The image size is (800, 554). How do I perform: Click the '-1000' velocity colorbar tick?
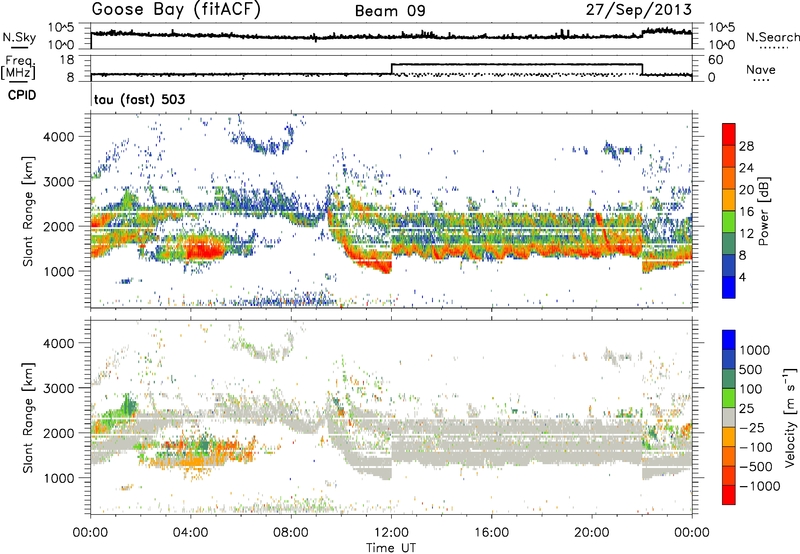coord(759,486)
